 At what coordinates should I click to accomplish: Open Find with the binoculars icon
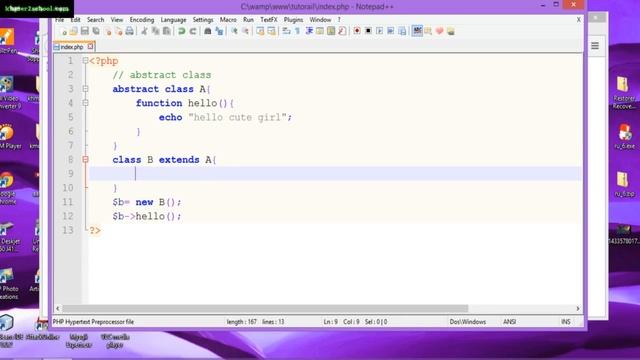[208, 31]
